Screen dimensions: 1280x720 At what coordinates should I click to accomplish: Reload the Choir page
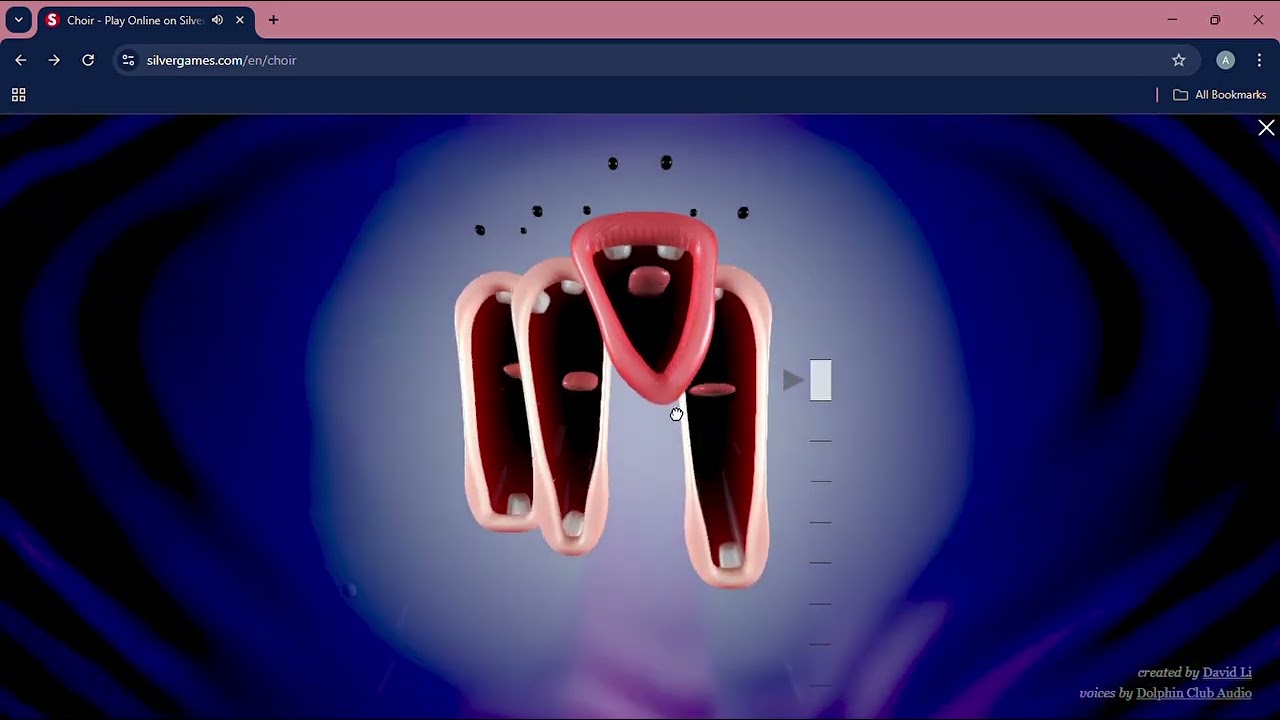pos(88,60)
